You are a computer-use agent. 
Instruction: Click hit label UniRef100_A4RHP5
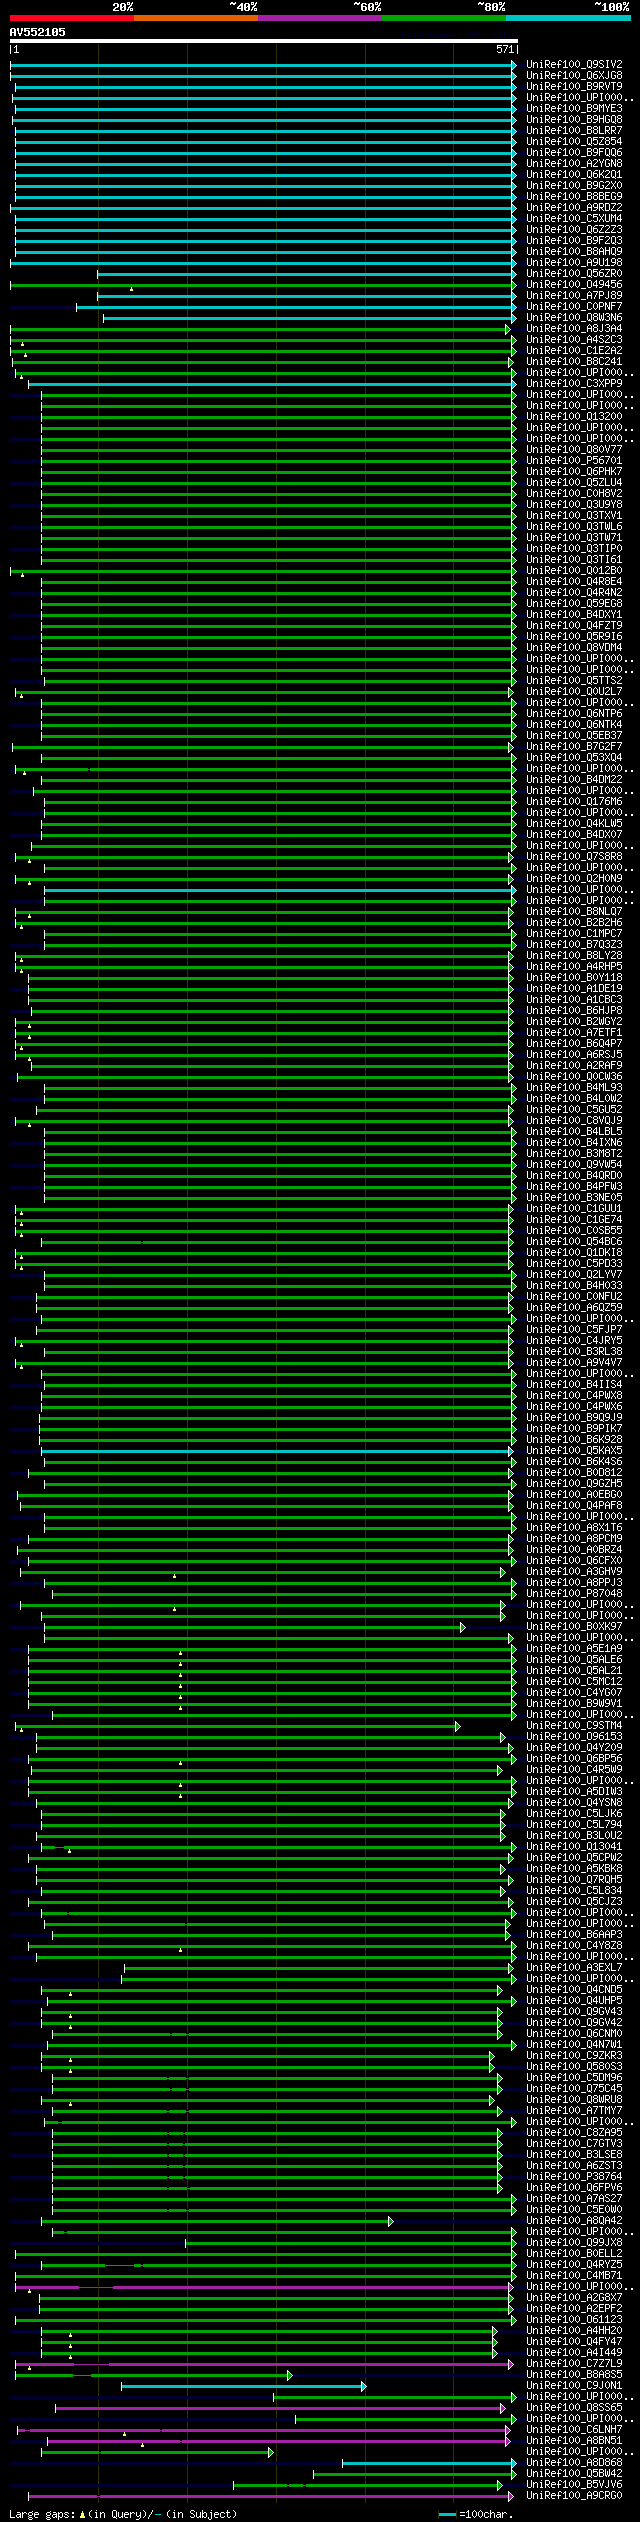(574, 966)
